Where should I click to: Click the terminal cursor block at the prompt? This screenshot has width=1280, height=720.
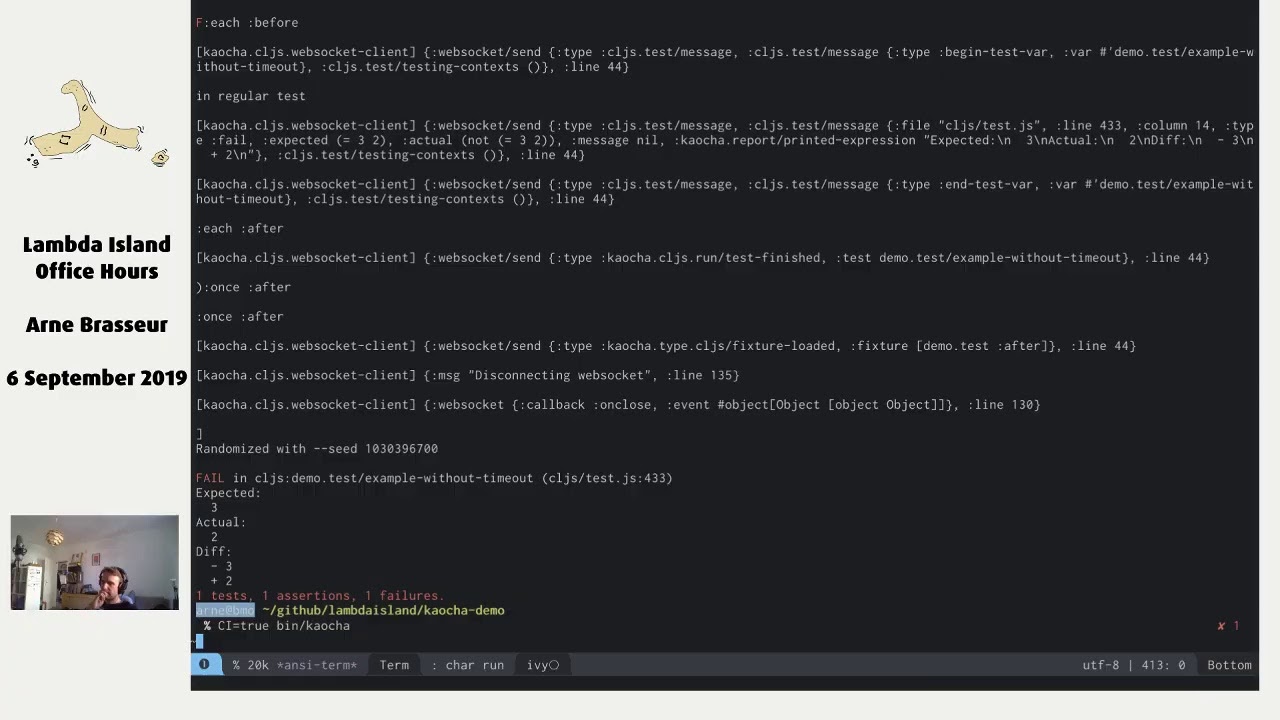pos(200,641)
